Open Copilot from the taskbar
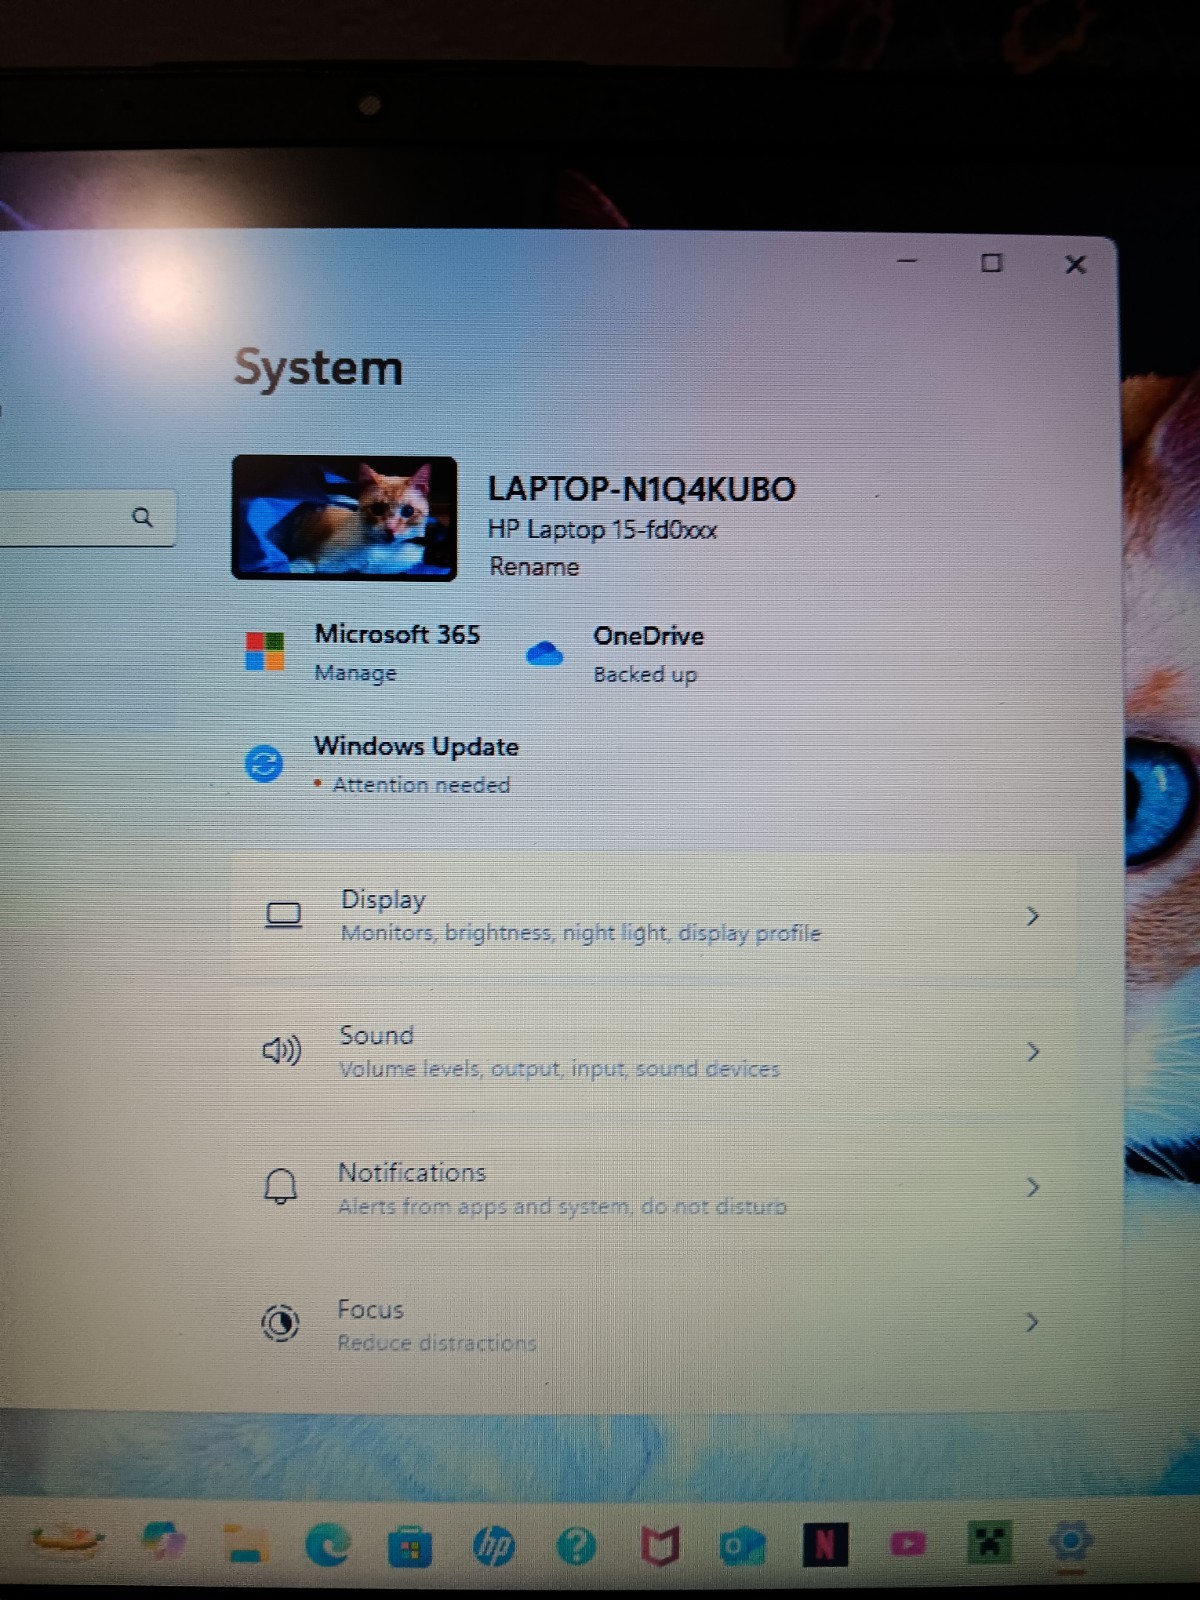This screenshot has width=1200, height=1600. click(163, 1541)
